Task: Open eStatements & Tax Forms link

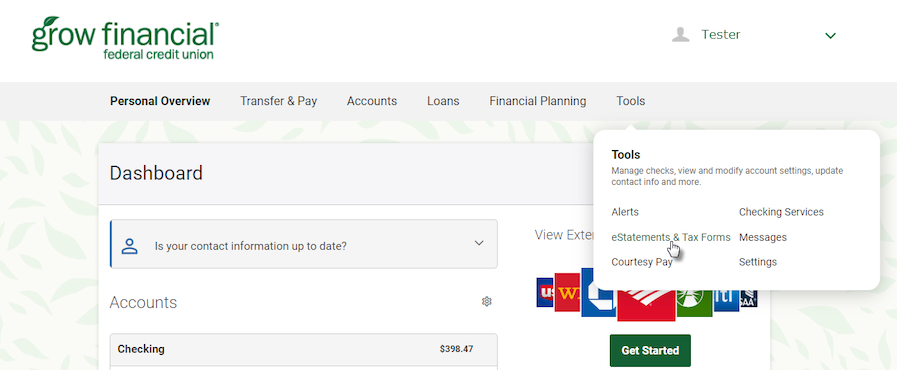Action: (670, 237)
